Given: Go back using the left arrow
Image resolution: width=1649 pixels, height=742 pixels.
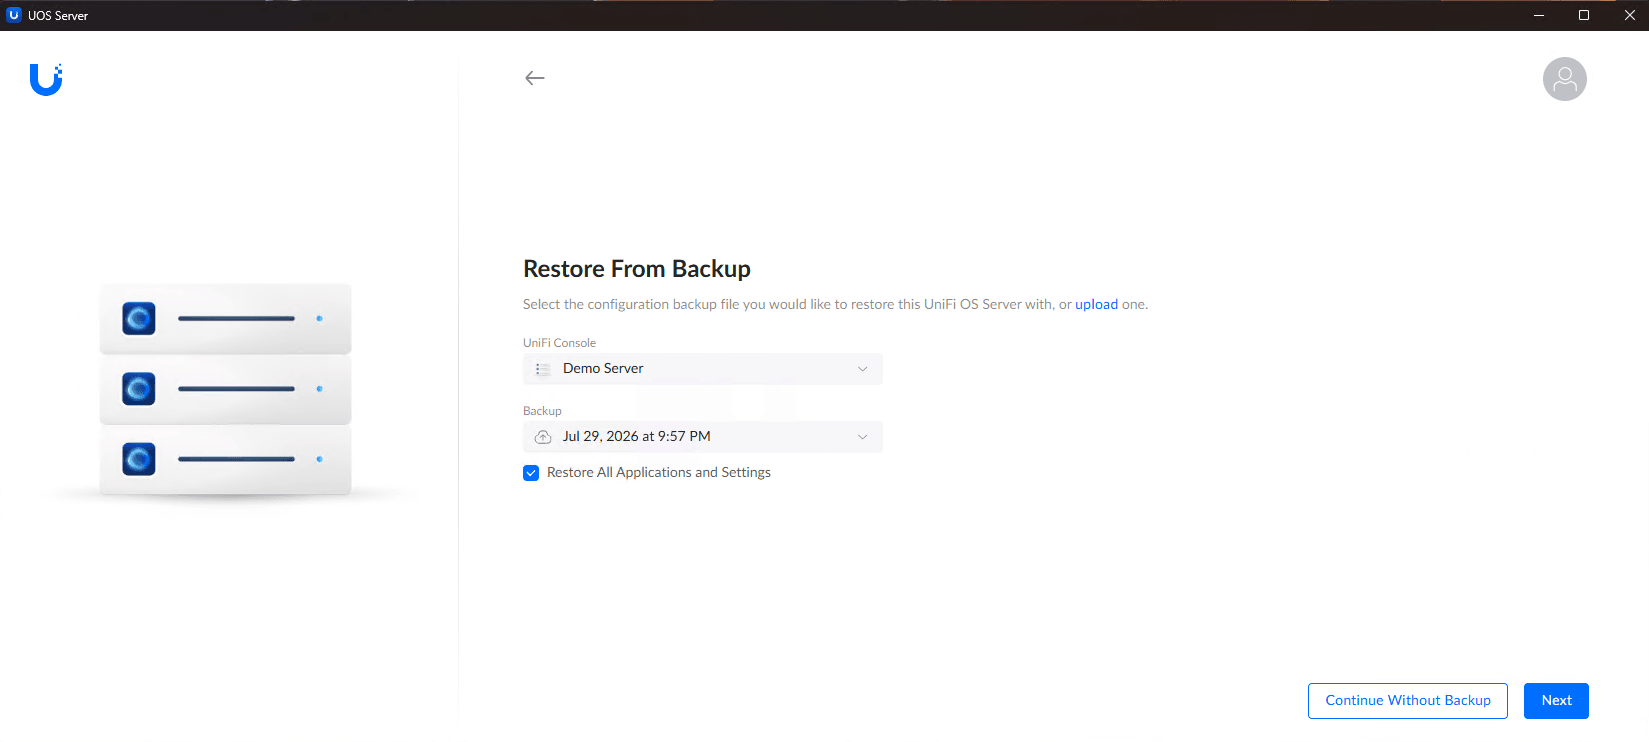Looking at the screenshot, I should [x=535, y=78].
